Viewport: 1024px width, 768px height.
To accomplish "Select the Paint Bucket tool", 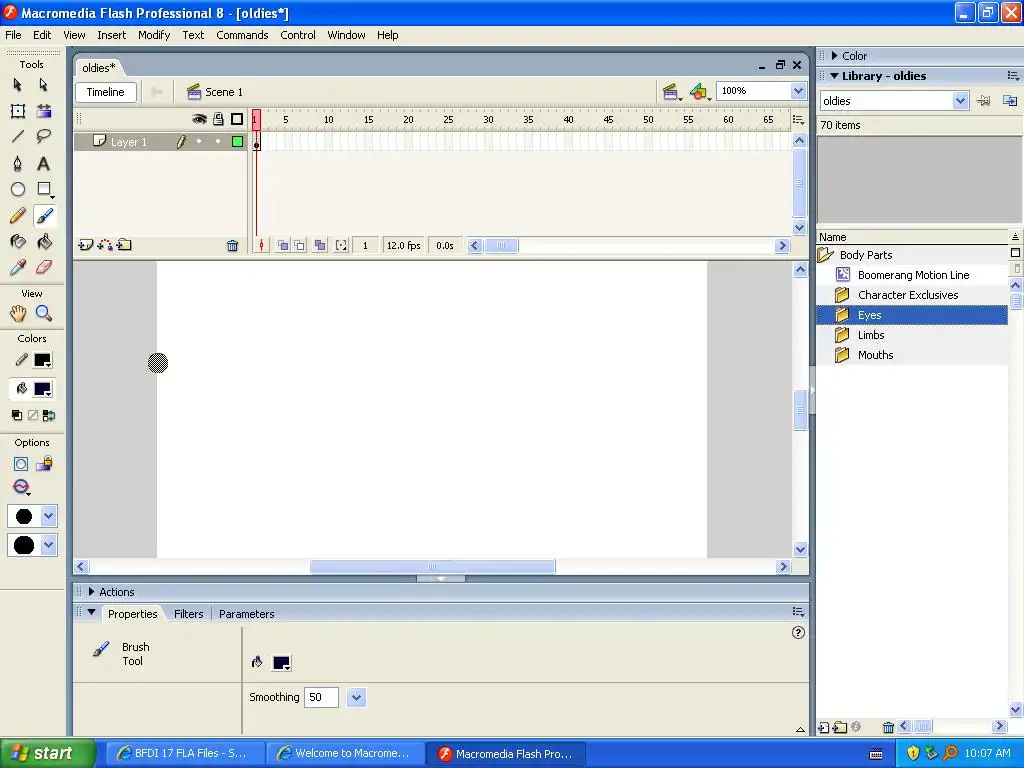I will point(44,242).
